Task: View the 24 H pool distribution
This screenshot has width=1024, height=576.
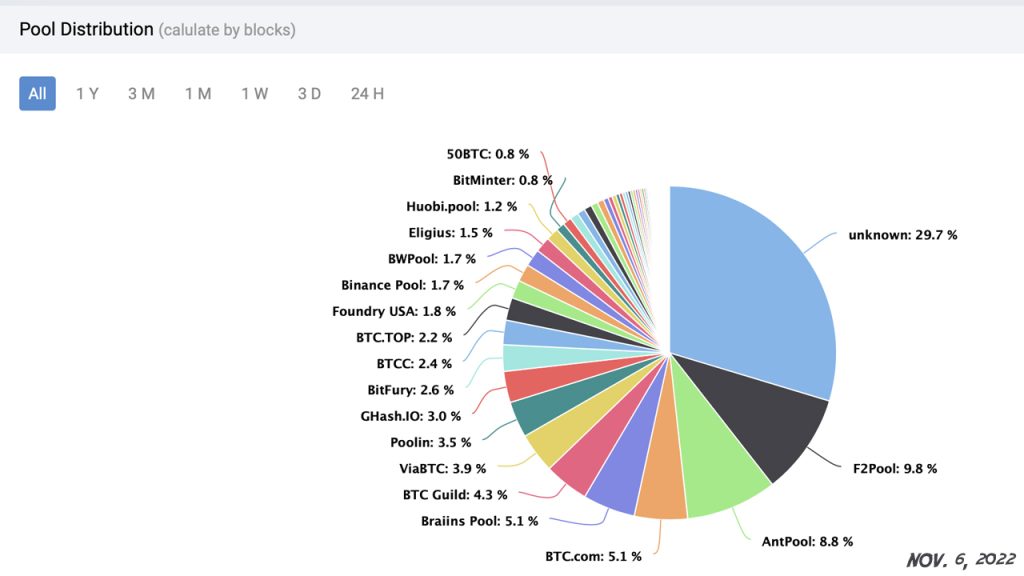Action: tap(365, 93)
